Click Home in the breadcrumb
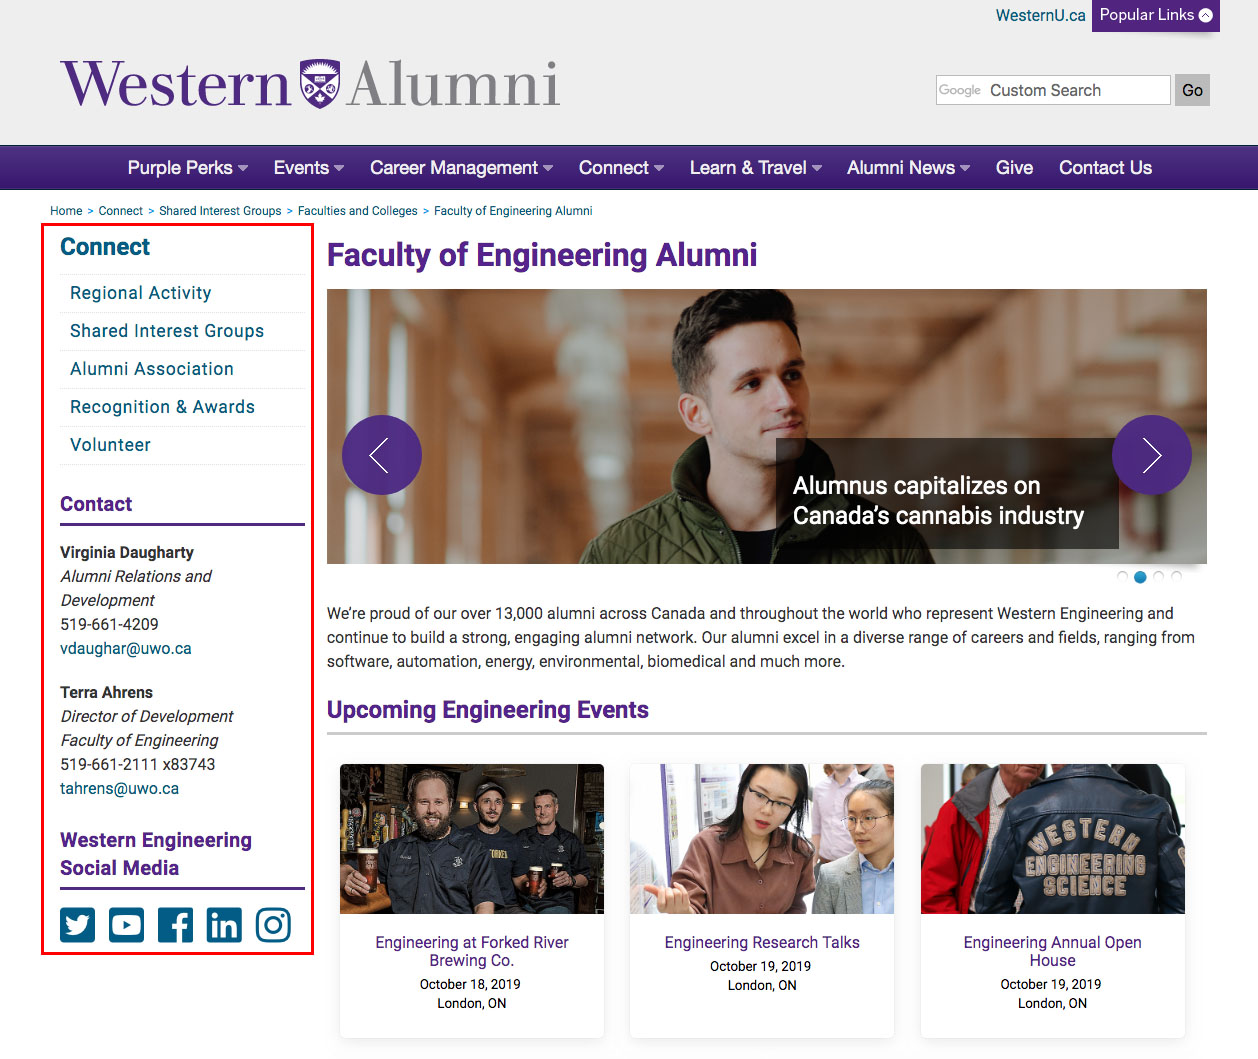This screenshot has height=1059, width=1258. point(66,211)
